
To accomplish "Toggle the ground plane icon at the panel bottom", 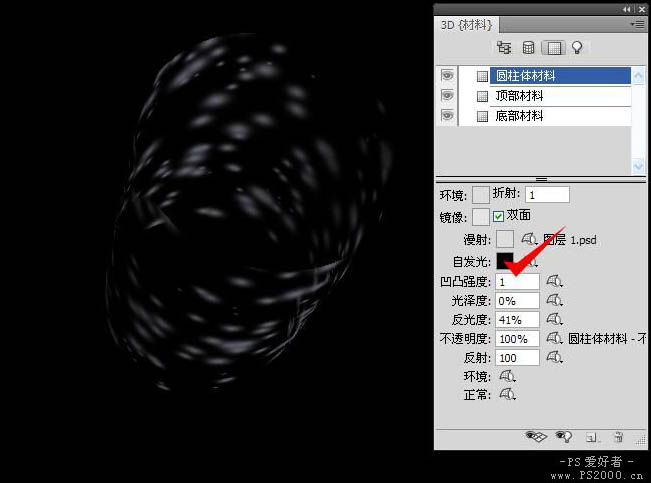I will (536, 436).
